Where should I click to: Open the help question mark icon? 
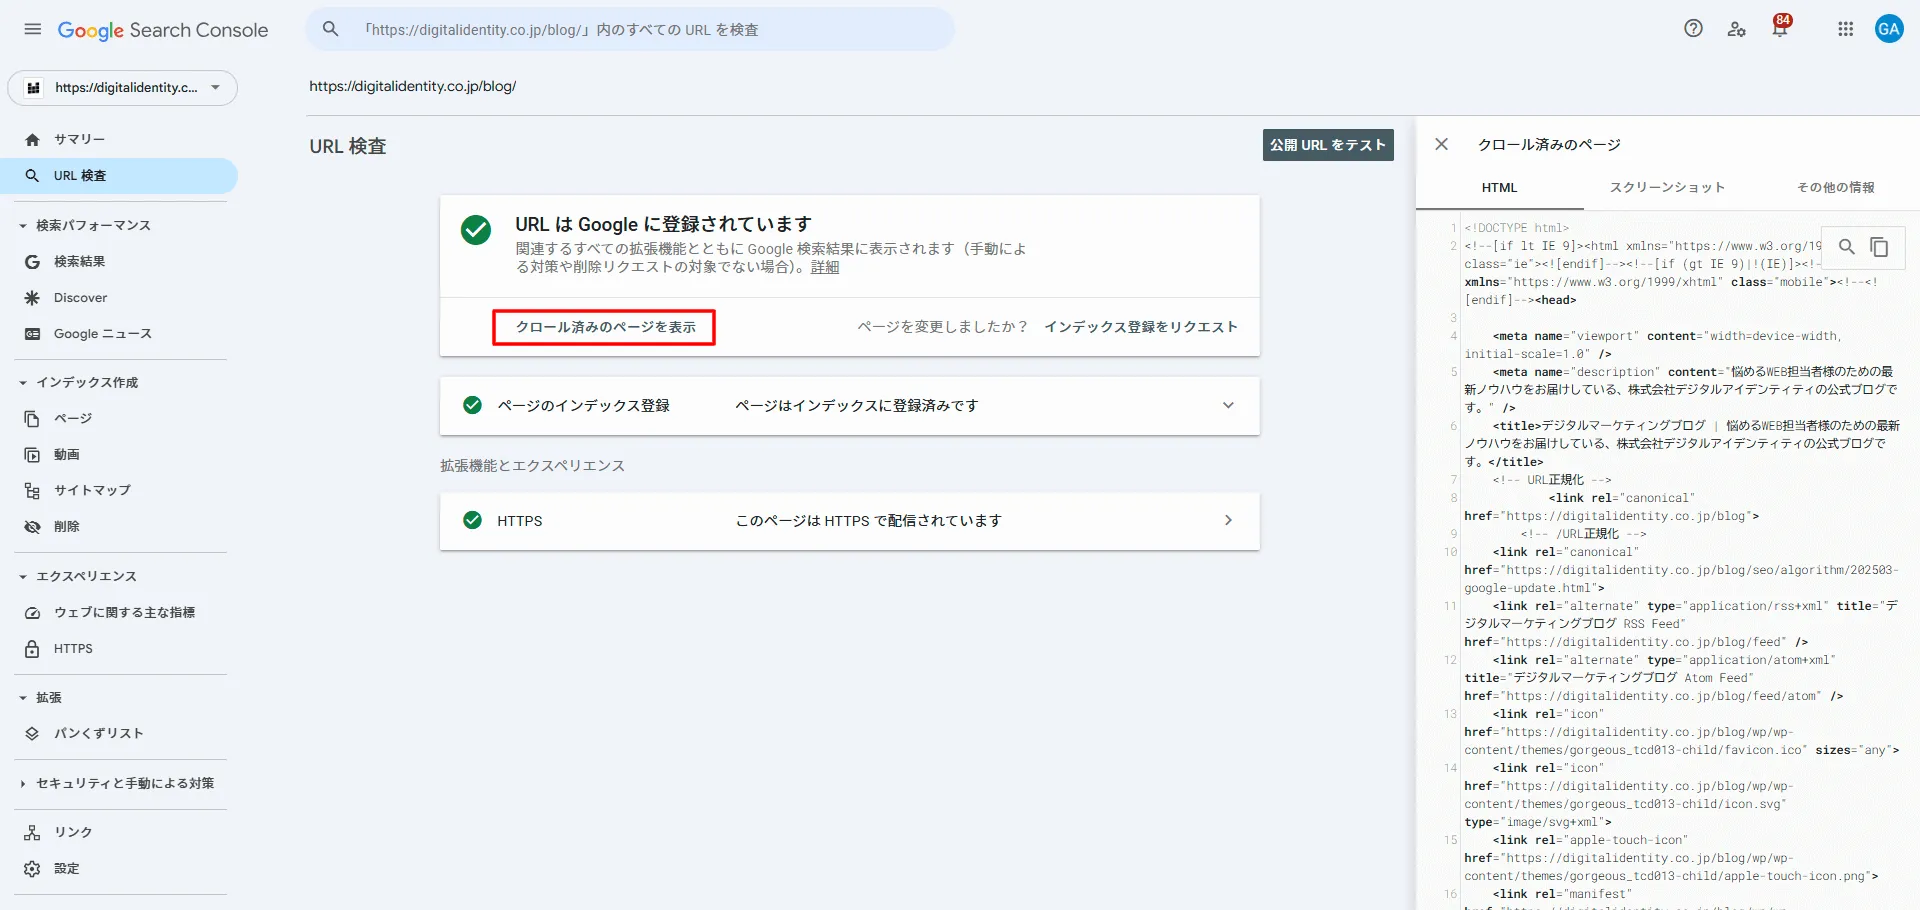pyautogui.click(x=1693, y=29)
